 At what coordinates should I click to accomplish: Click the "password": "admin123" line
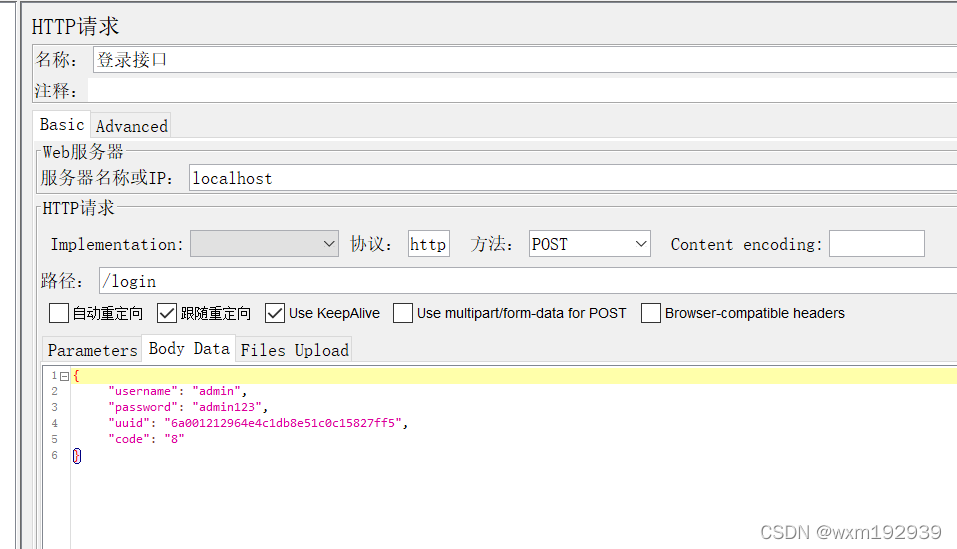click(187, 407)
